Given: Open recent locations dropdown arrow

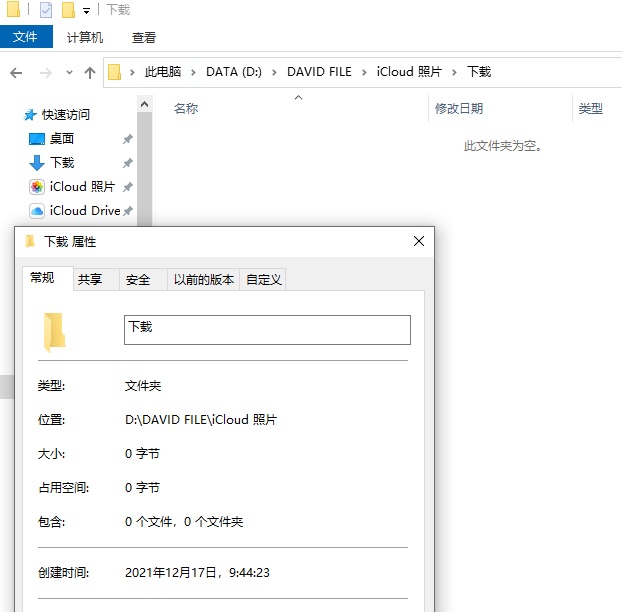Looking at the screenshot, I should [x=69, y=73].
